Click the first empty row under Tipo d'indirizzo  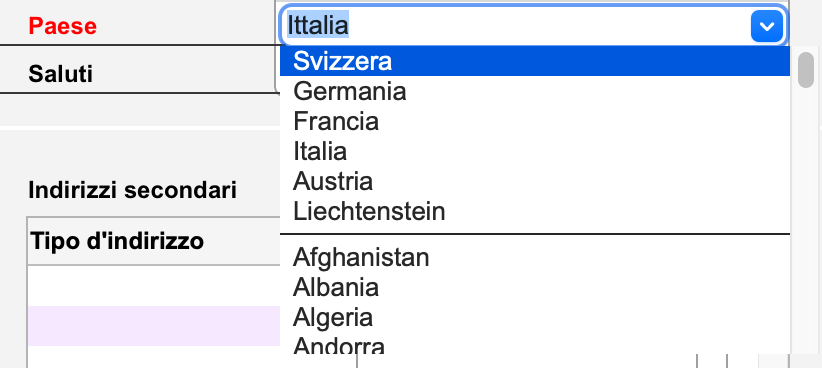click(x=154, y=285)
